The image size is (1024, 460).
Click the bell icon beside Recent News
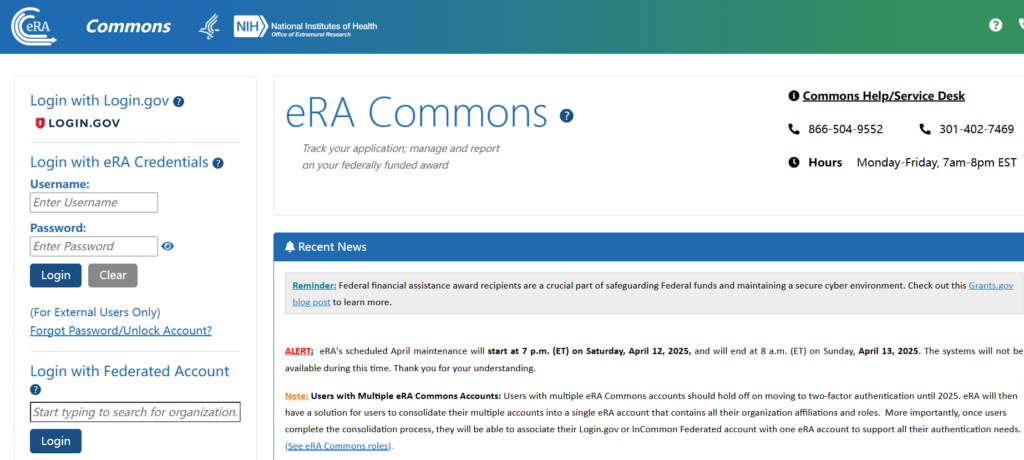click(x=290, y=247)
